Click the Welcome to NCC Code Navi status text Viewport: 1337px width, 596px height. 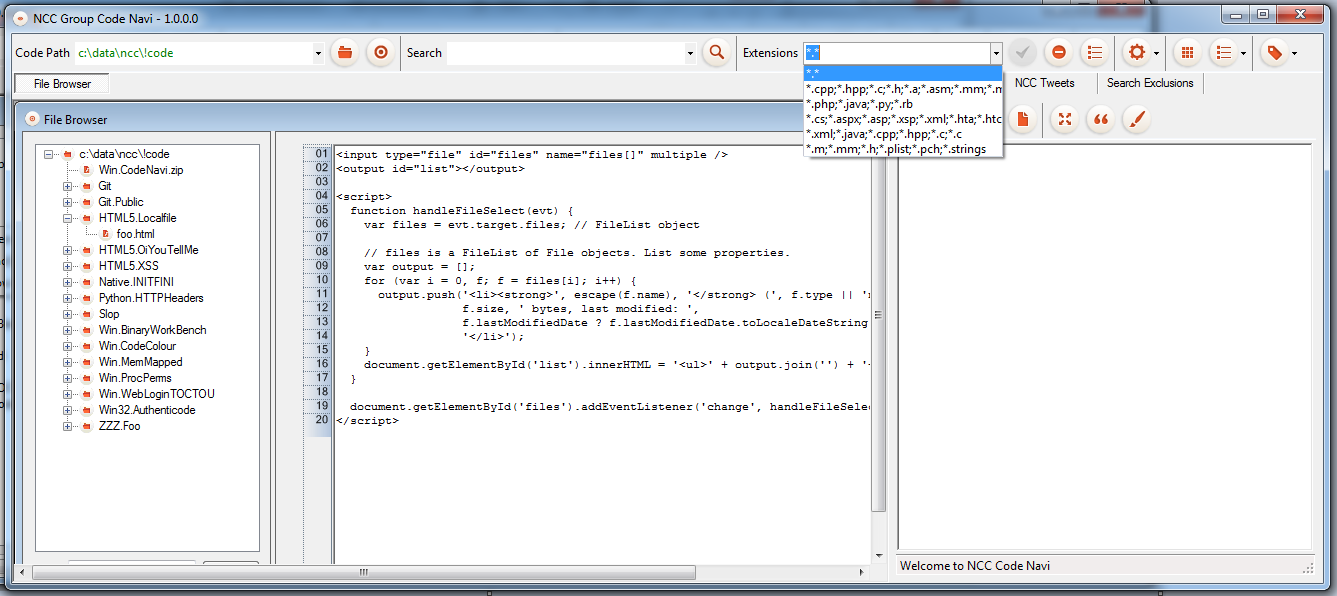point(975,566)
